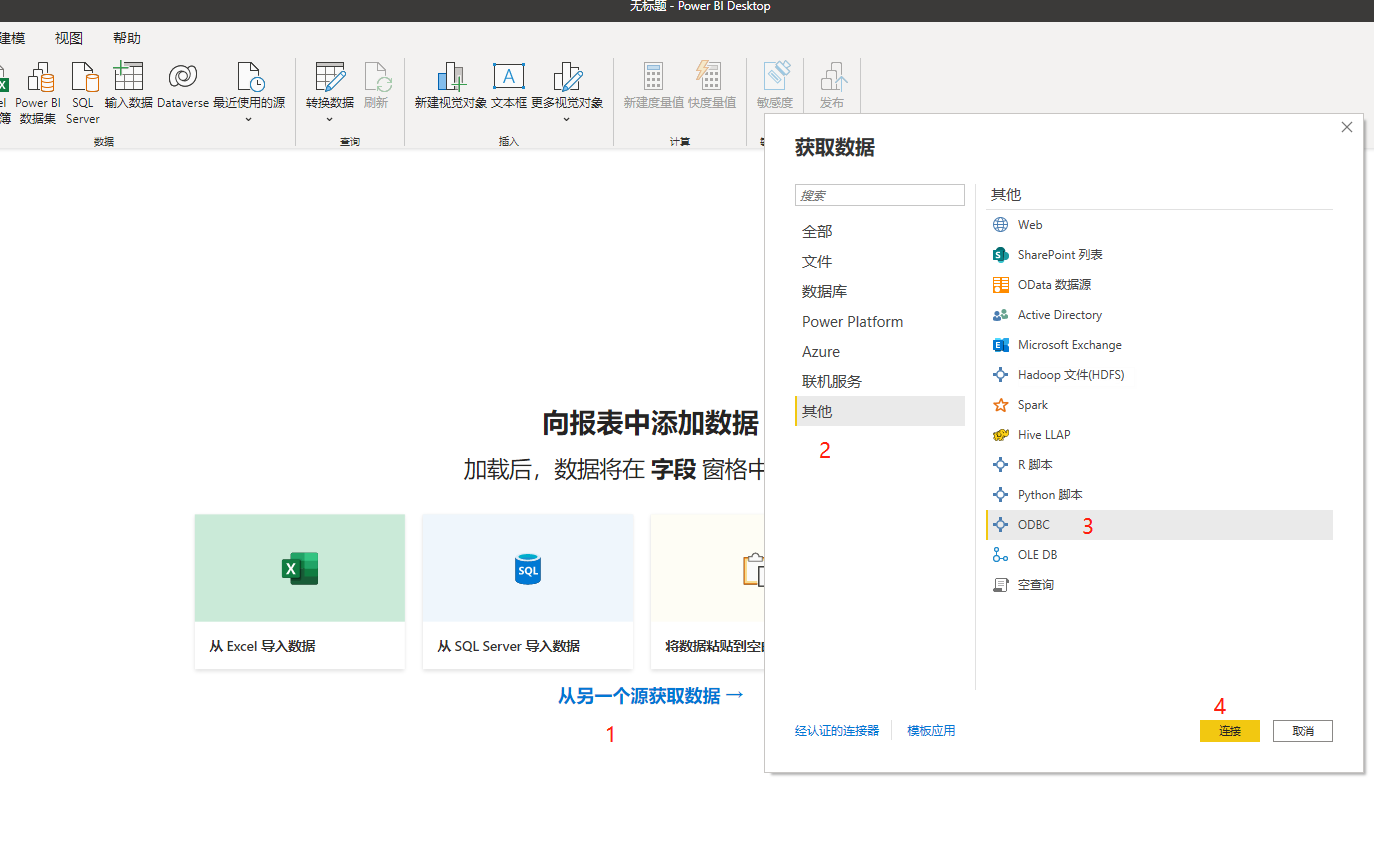Select the Hive LLAP connector
The width and height of the screenshot is (1374, 860).
[x=1043, y=435]
